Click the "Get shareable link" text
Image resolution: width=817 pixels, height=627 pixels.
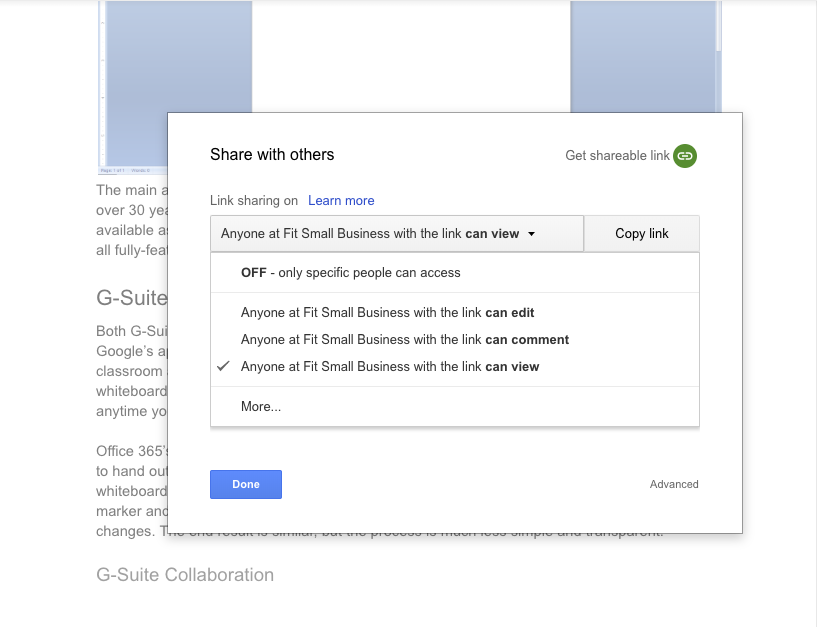617,155
